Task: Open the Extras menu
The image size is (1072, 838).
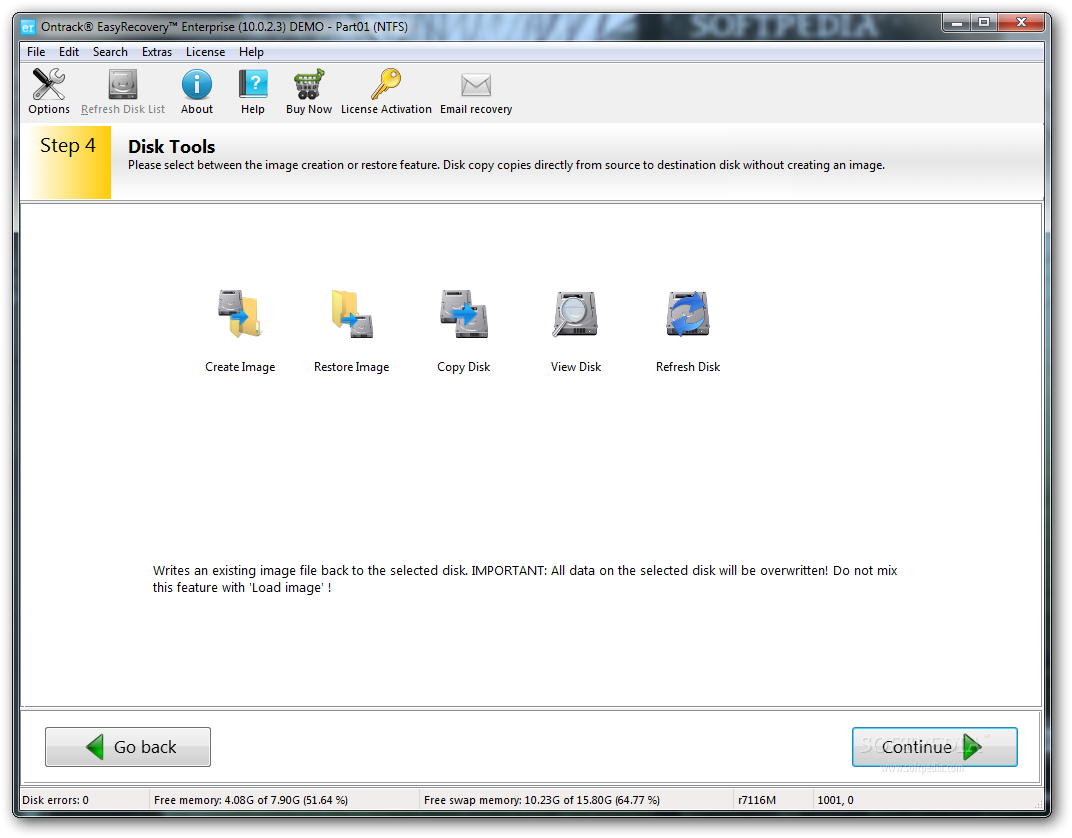Action: [x=157, y=52]
